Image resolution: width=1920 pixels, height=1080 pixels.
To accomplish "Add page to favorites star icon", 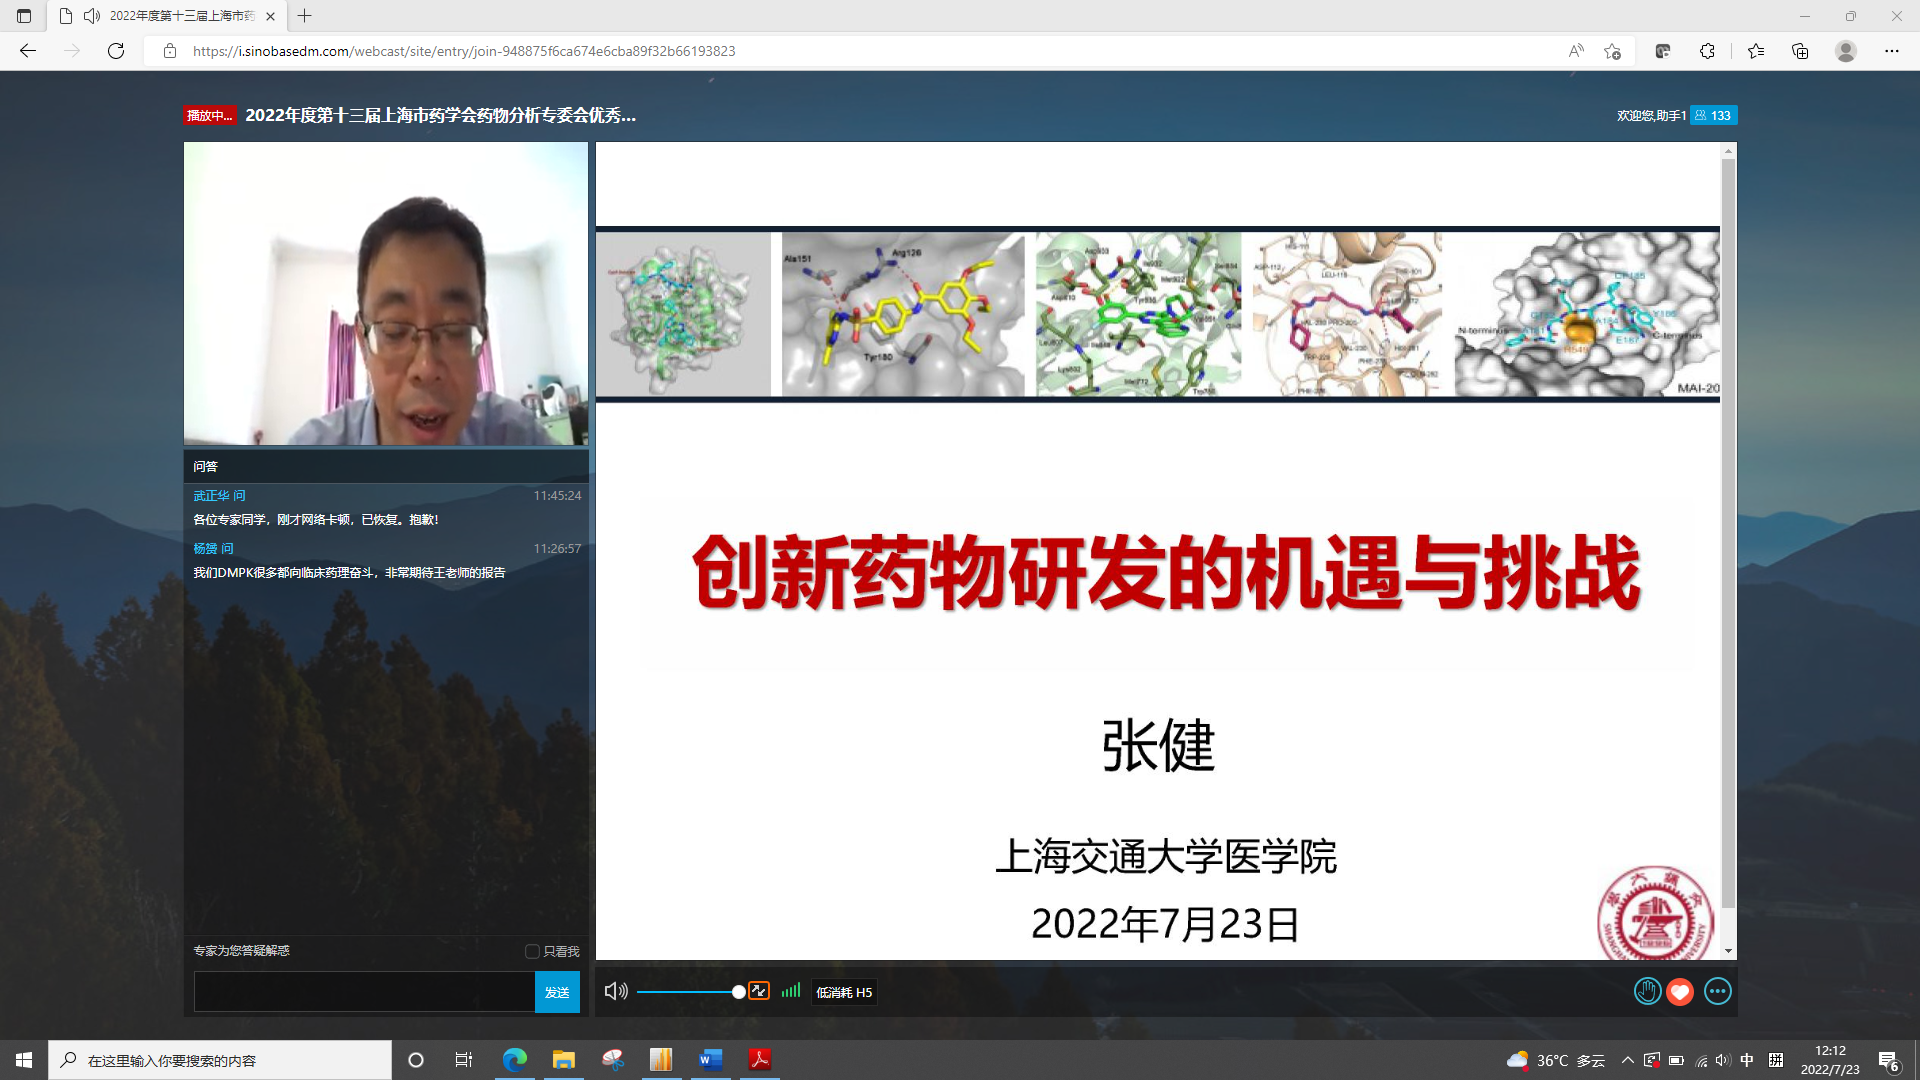I will click(x=1612, y=51).
